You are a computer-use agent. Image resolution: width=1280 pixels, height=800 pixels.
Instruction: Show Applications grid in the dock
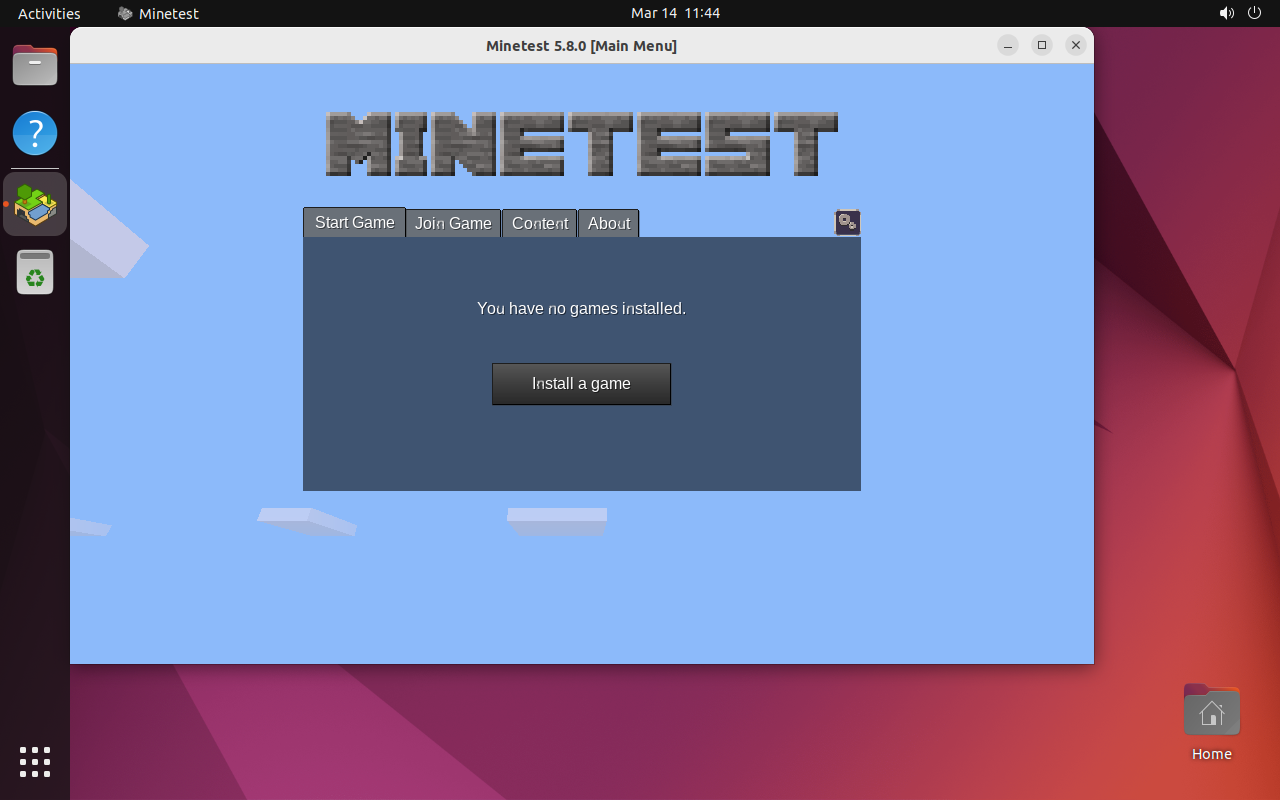tap(35, 761)
